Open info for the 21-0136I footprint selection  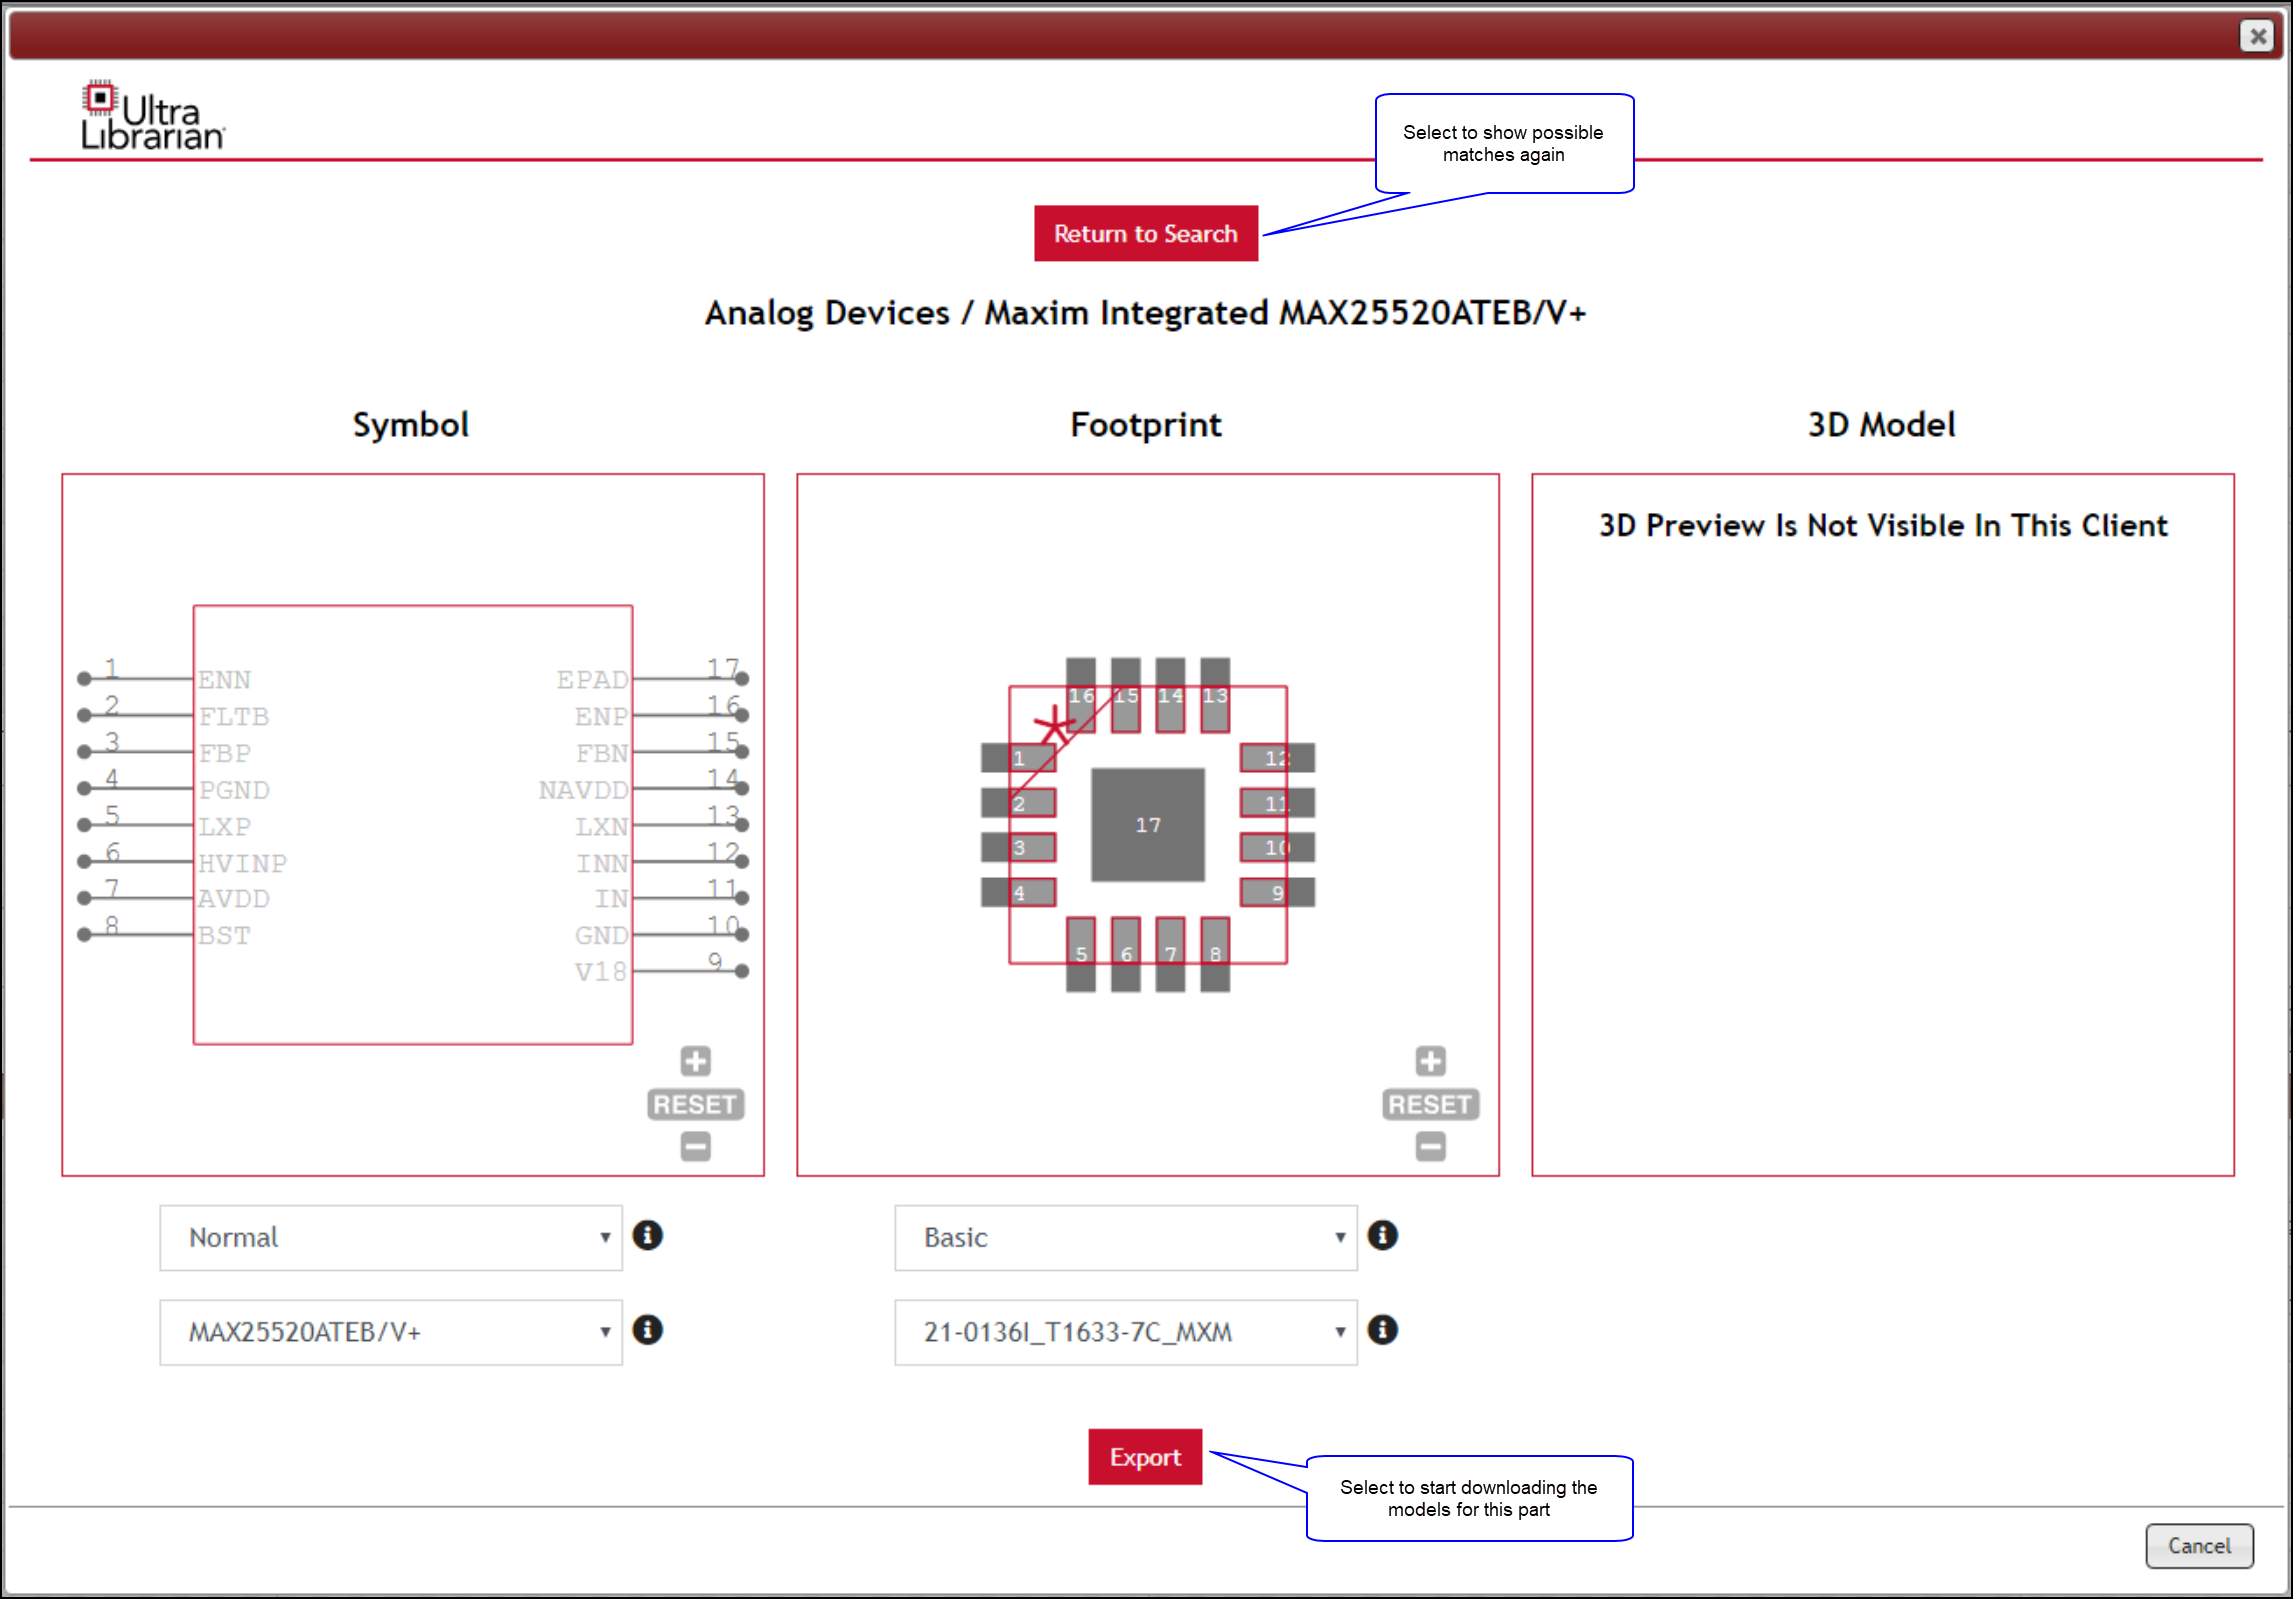coord(1384,1331)
